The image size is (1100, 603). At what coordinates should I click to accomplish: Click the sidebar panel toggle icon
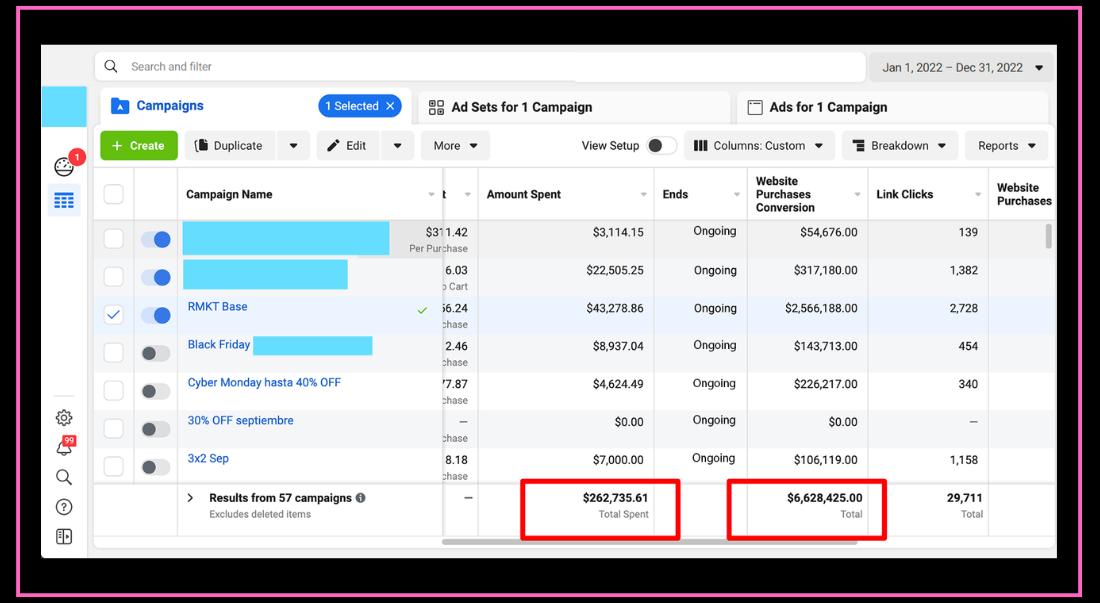pos(64,537)
